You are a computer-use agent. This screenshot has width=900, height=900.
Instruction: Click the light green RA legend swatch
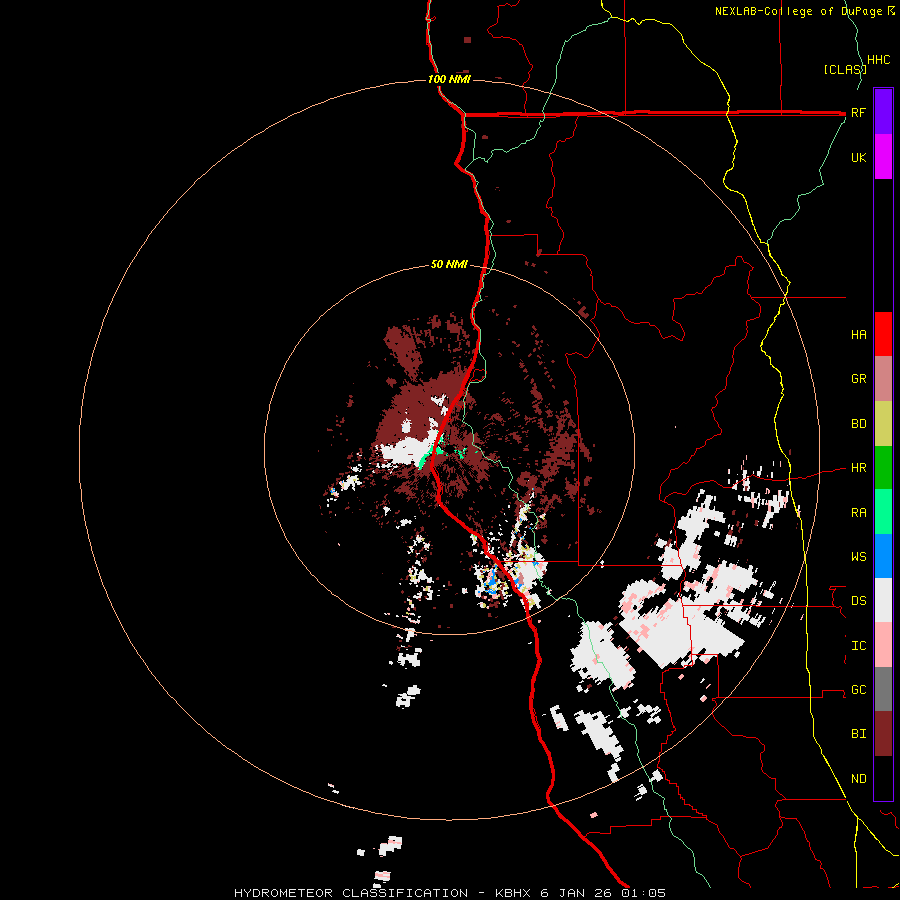pyautogui.click(x=883, y=512)
